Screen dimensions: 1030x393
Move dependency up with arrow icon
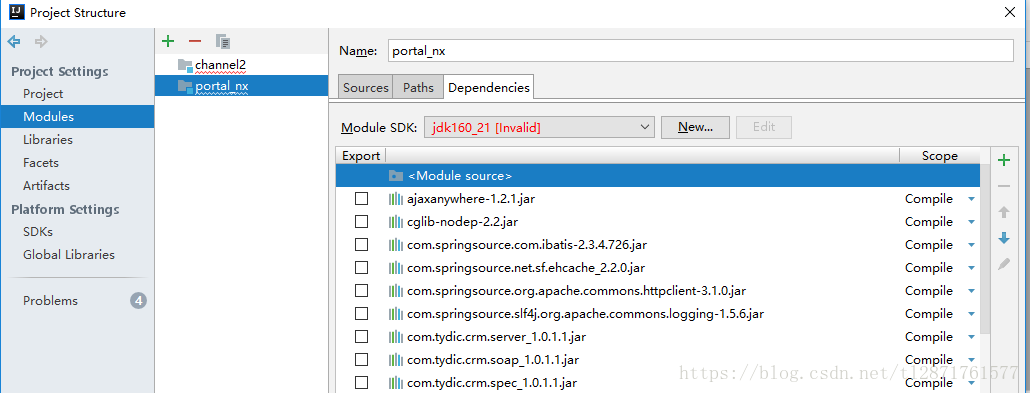pos(1004,212)
